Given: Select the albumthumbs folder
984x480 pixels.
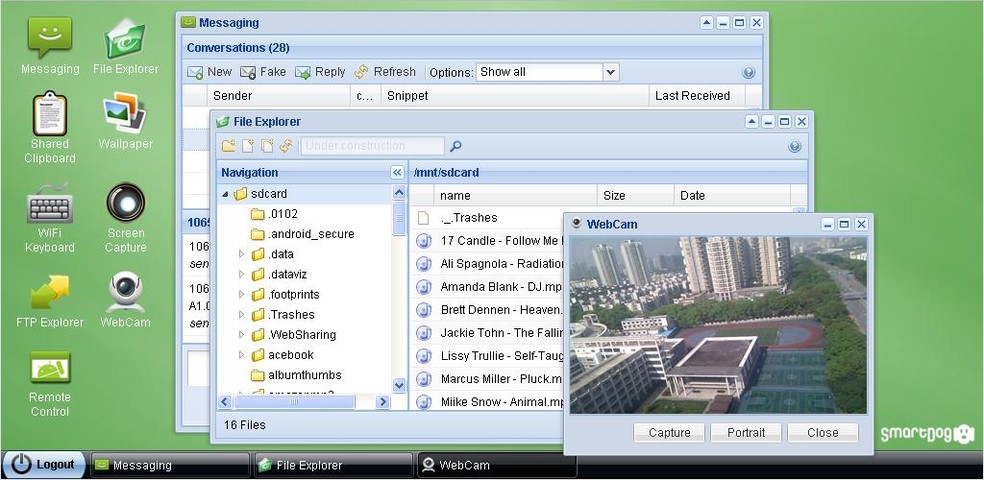Looking at the screenshot, I should pos(296,375).
